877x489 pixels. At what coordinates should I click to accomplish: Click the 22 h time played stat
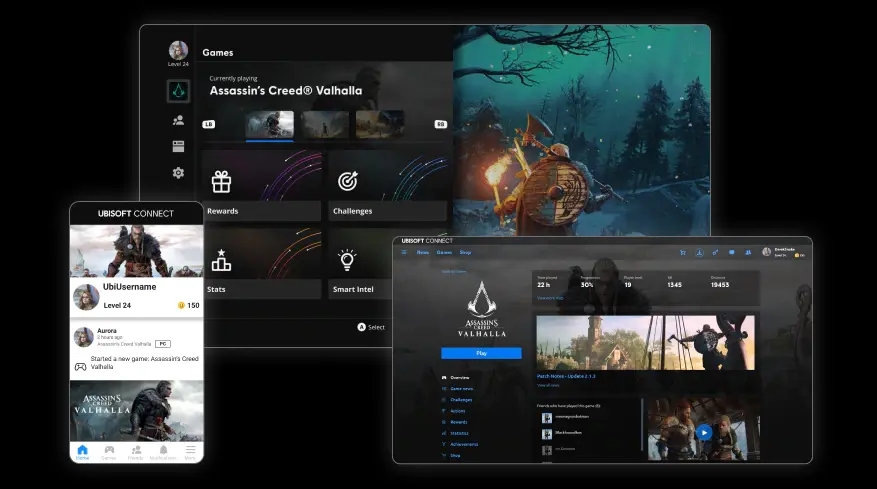[x=544, y=285]
